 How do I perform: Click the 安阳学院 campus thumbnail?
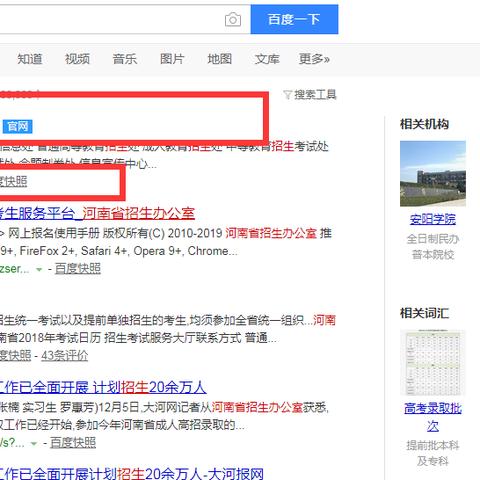coord(433,174)
